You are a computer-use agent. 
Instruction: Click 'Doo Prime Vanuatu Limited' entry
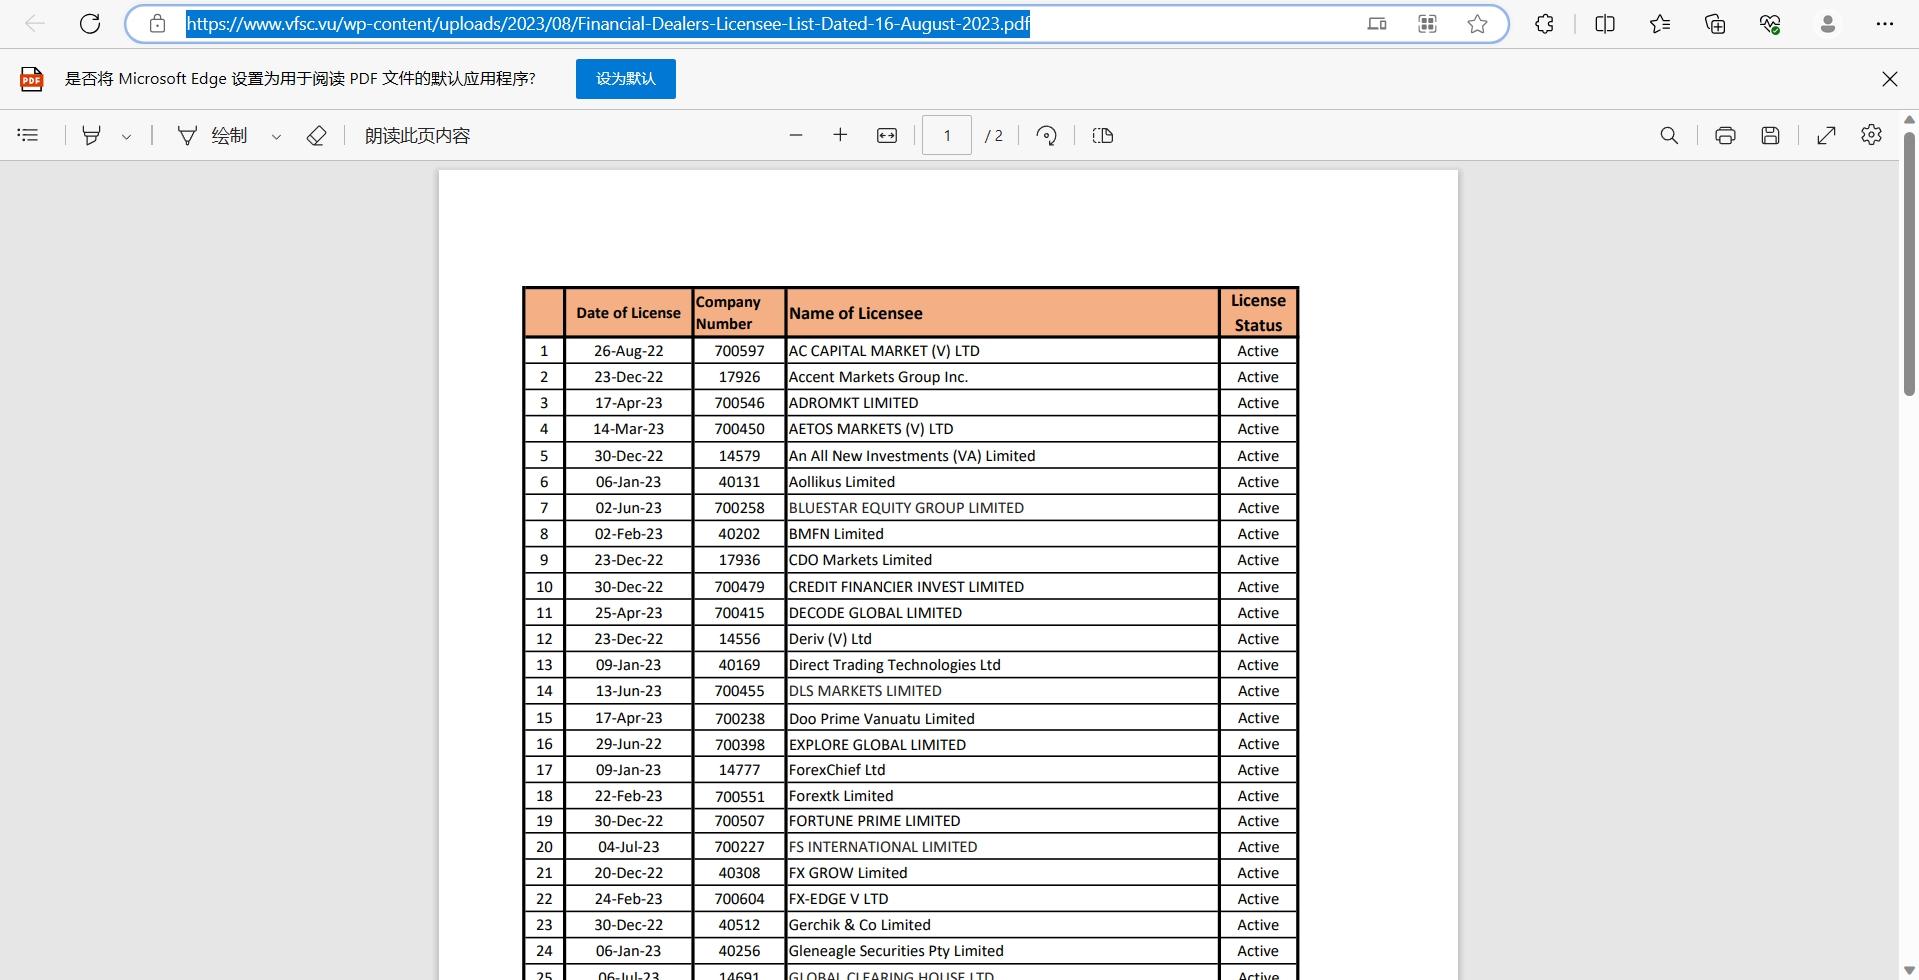click(x=881, y=718)
